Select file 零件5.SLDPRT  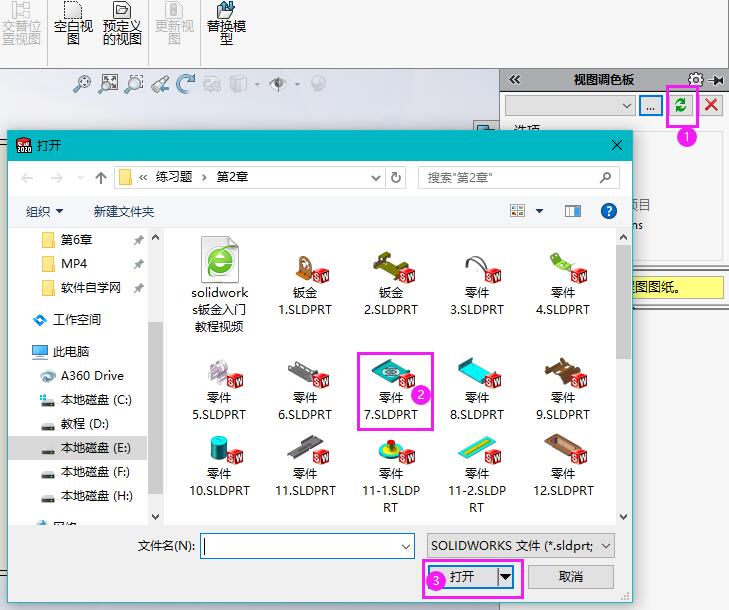coord(219,390)
